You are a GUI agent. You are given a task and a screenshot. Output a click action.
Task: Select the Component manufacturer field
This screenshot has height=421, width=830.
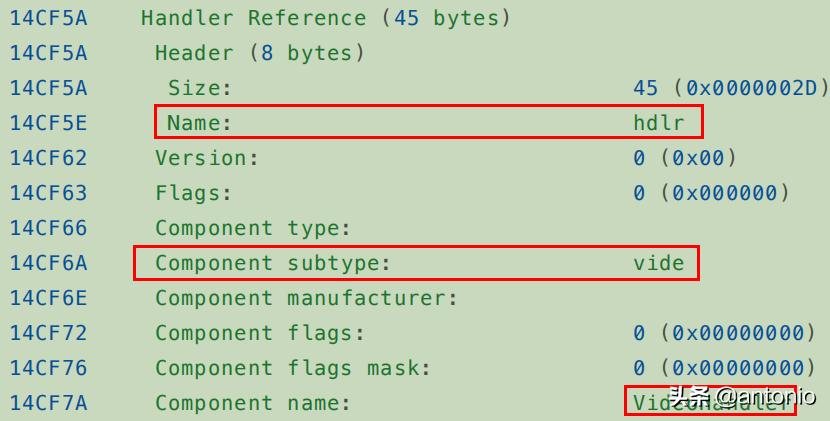(306, 298)
